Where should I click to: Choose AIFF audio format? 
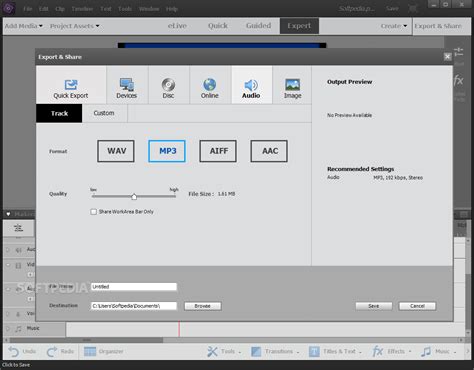tap(218, 151)
